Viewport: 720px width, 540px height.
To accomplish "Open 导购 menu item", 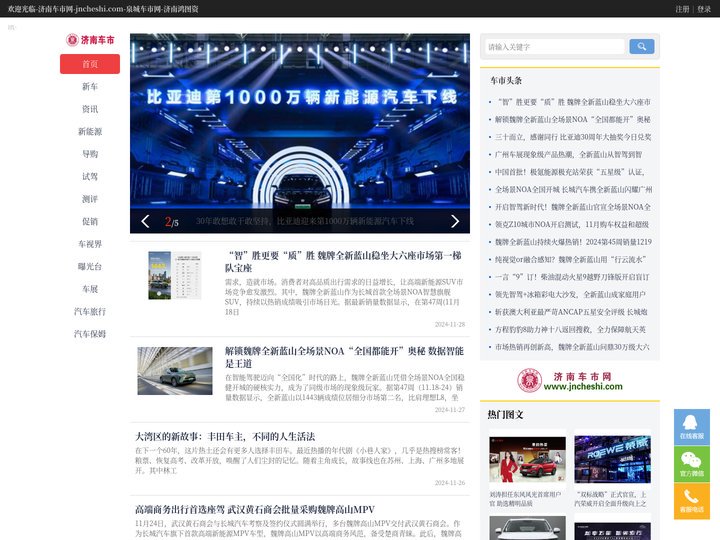I will click(90, 154).
